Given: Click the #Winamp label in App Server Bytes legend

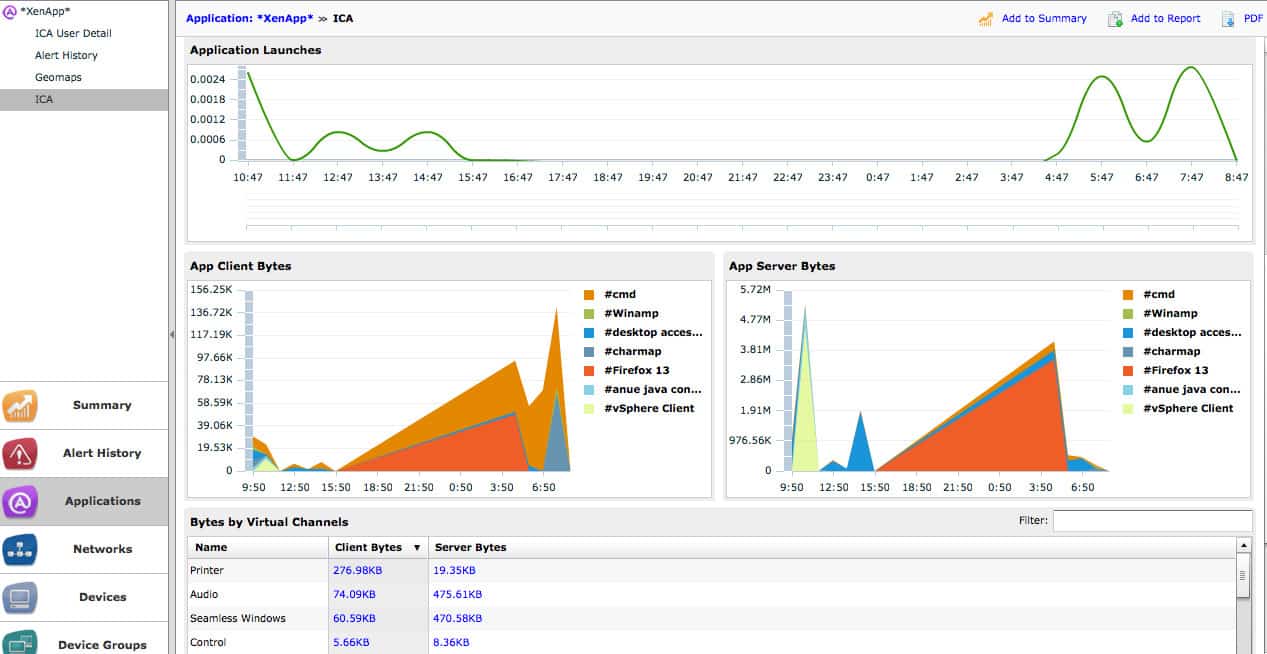Looking at the screenshot, I should click(x=1169, y=313).
